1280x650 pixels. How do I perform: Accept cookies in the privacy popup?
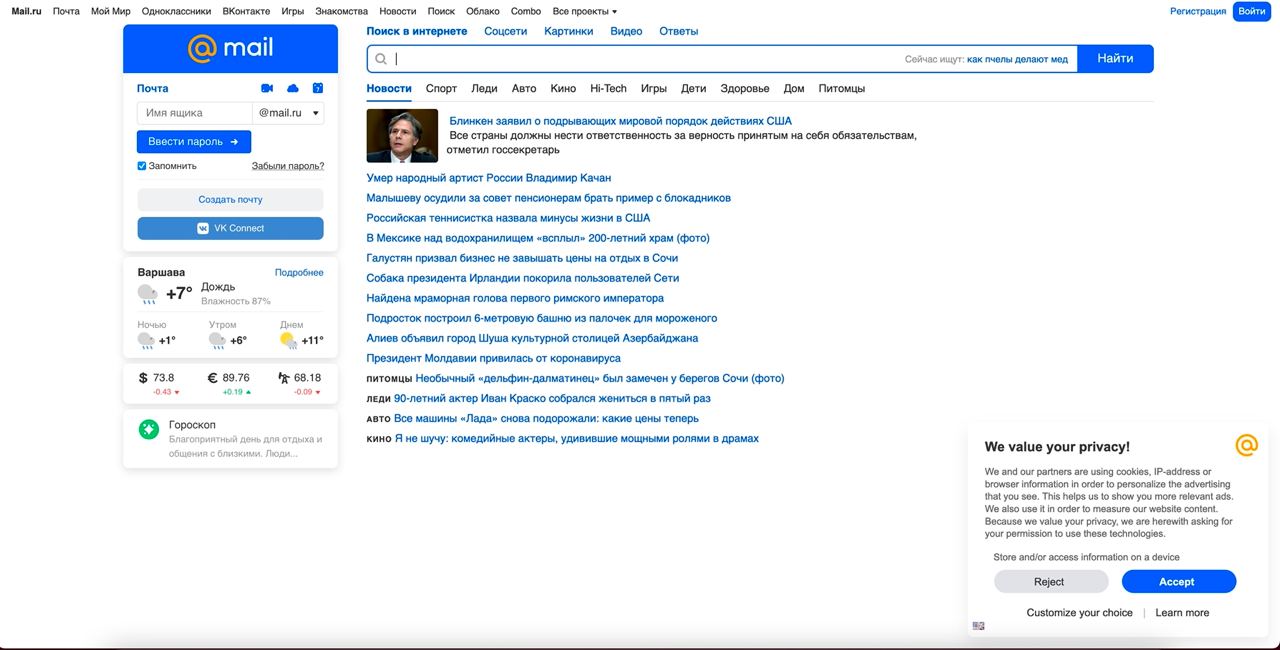[1178, 582]
